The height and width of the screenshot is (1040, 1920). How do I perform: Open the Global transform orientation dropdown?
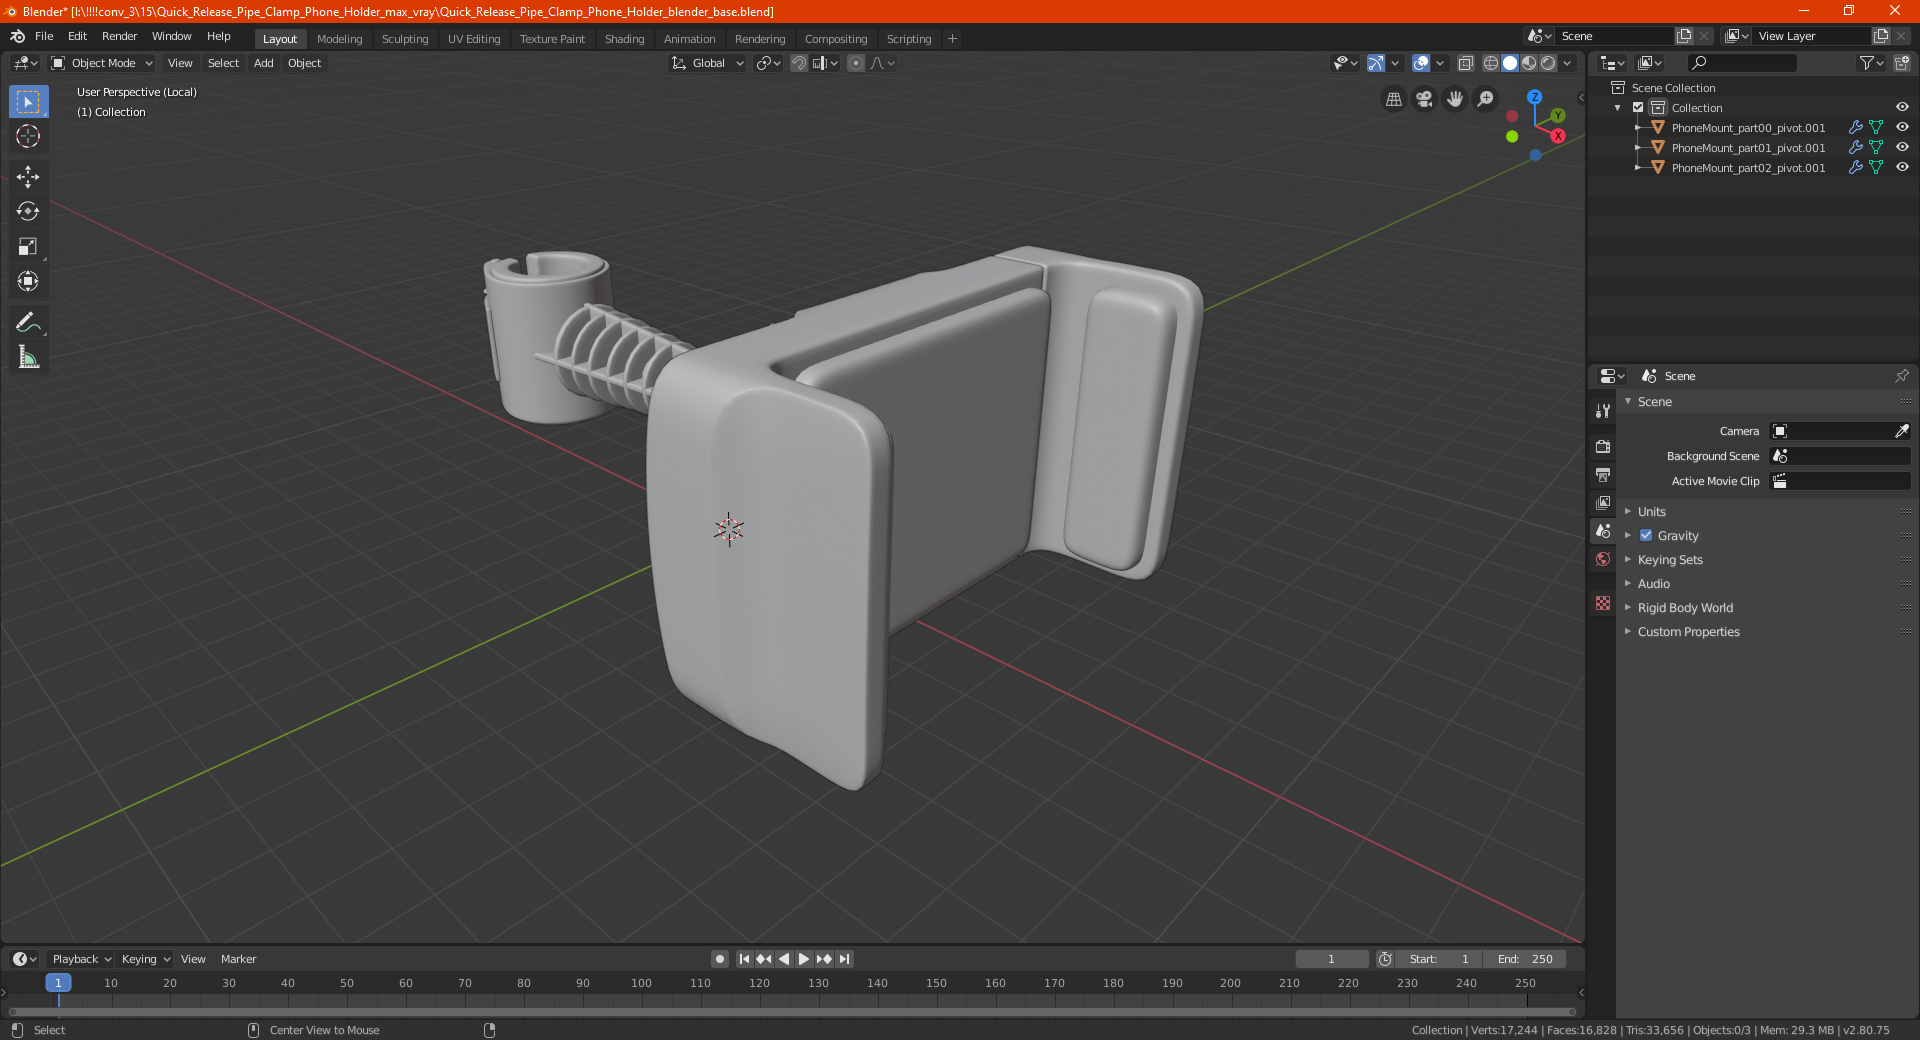click(x=707, y=63)
